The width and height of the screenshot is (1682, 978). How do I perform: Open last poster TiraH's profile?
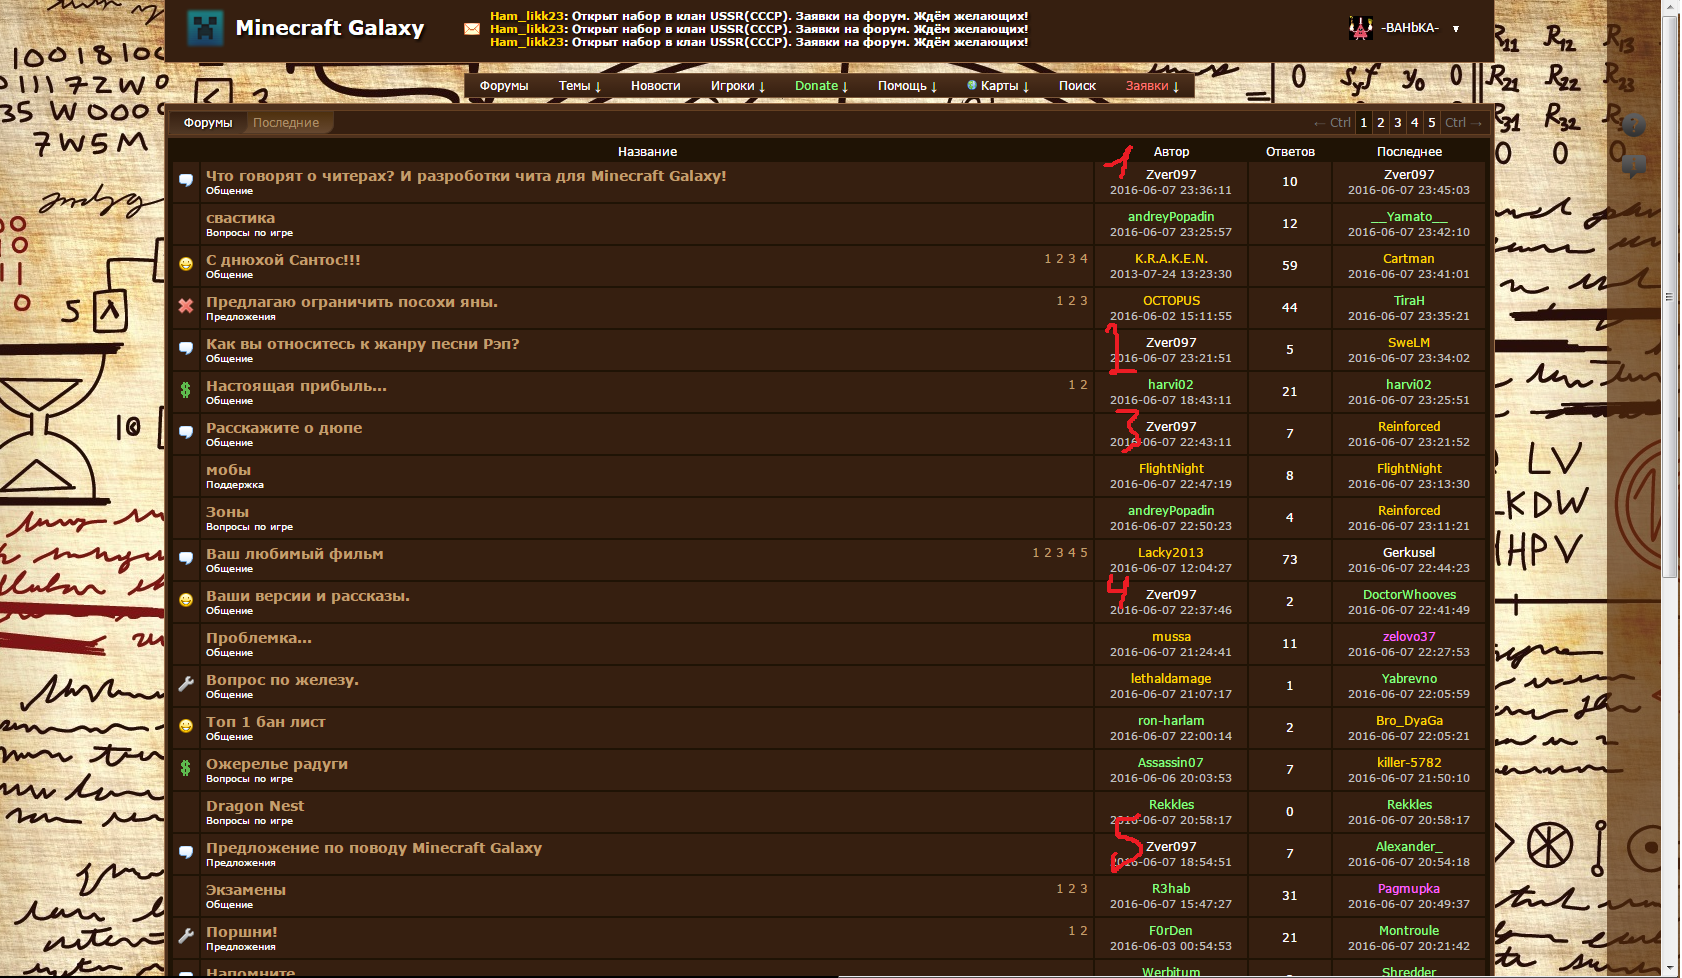(1409, 301)
